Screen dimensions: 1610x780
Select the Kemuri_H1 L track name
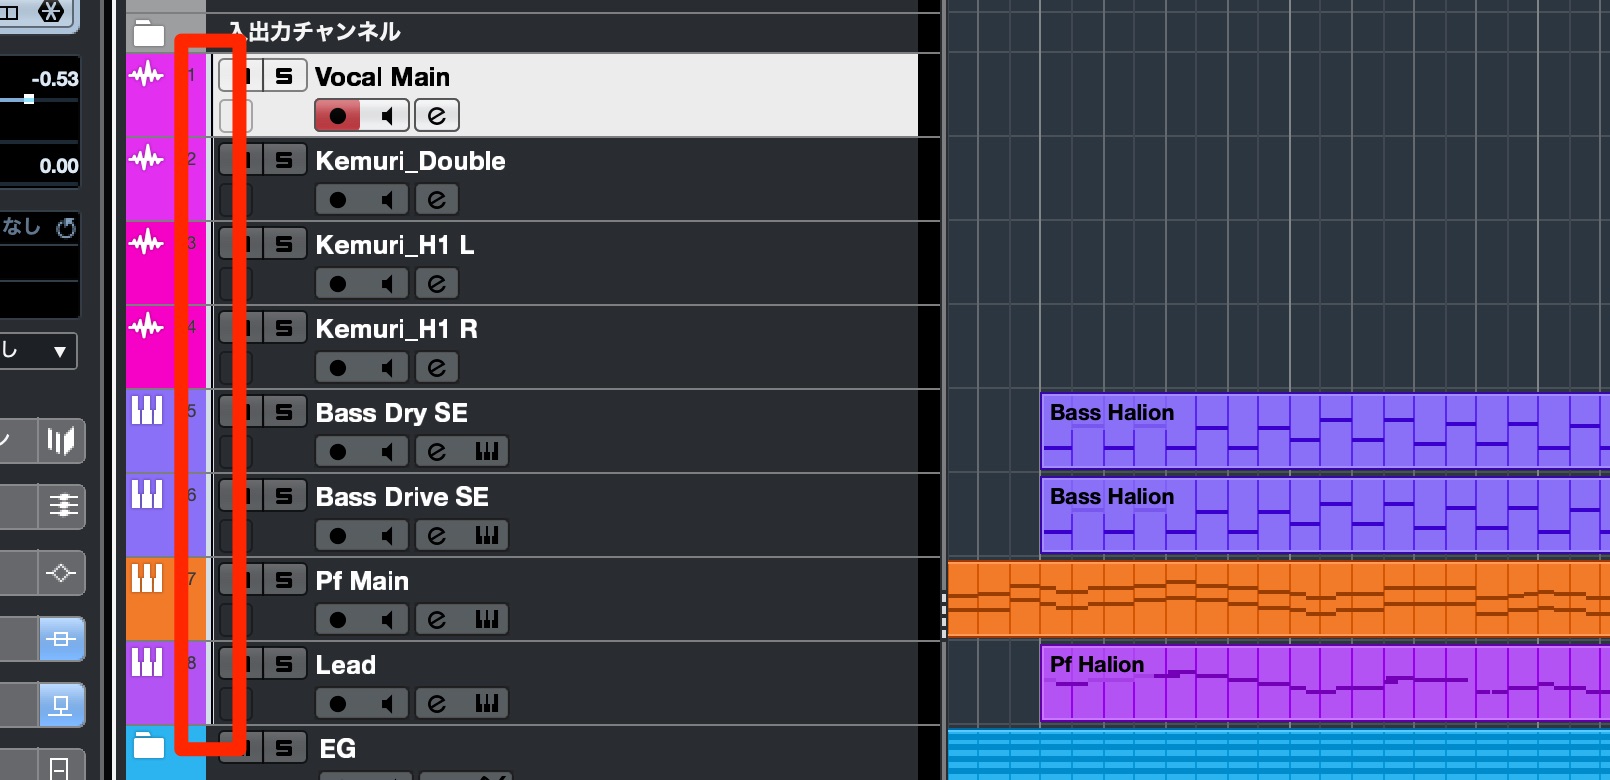click(395, 245)
